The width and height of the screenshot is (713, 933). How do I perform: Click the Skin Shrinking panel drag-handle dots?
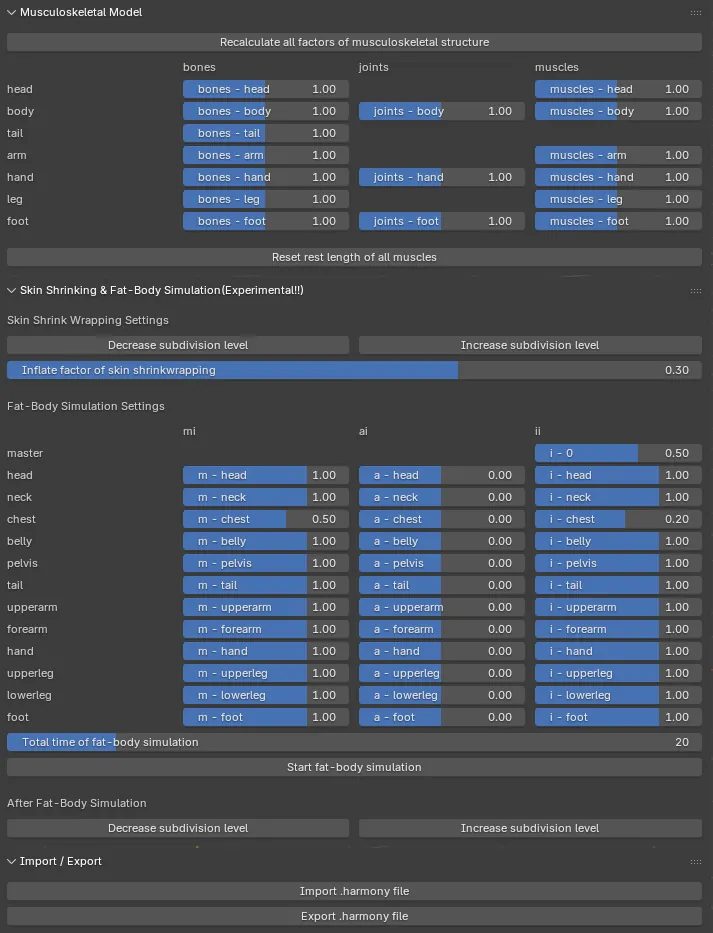pos(695,291)
